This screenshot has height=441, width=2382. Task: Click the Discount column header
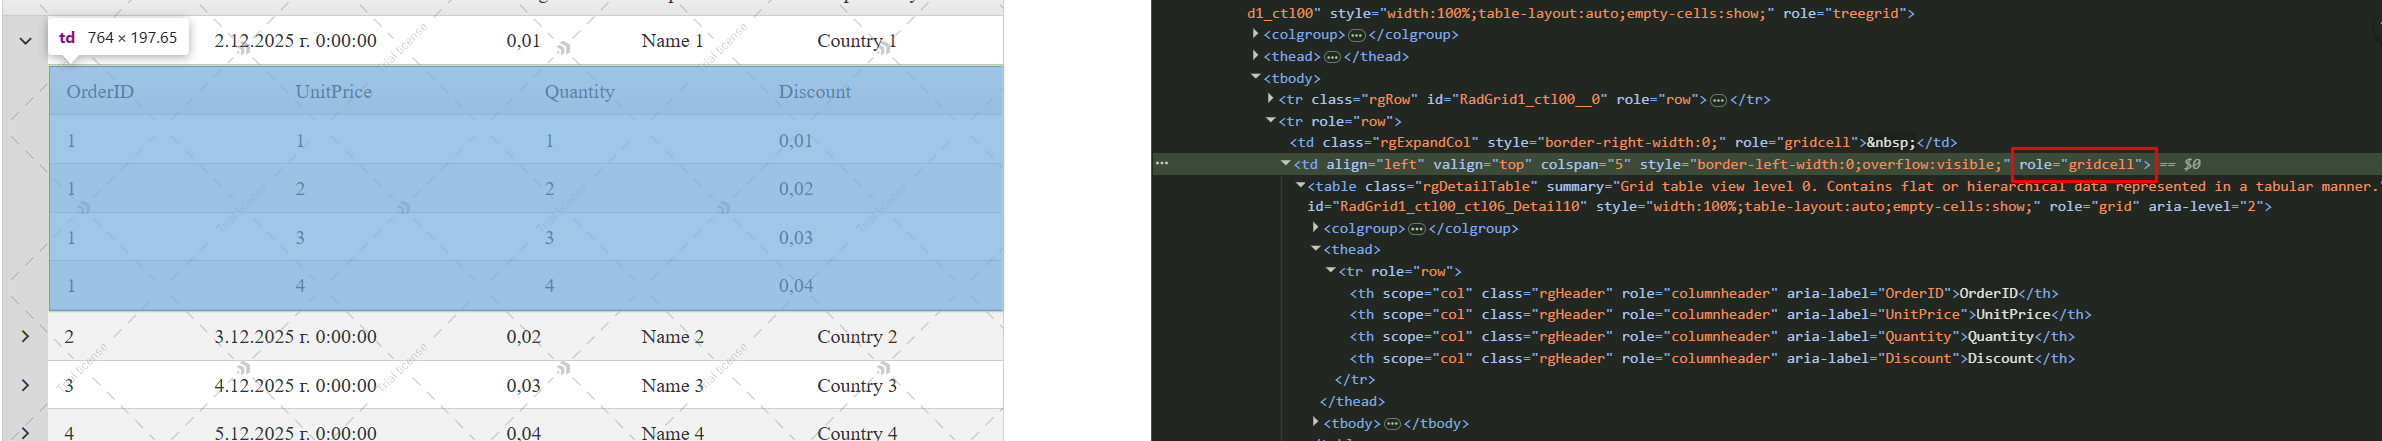[x=814, y=92]
